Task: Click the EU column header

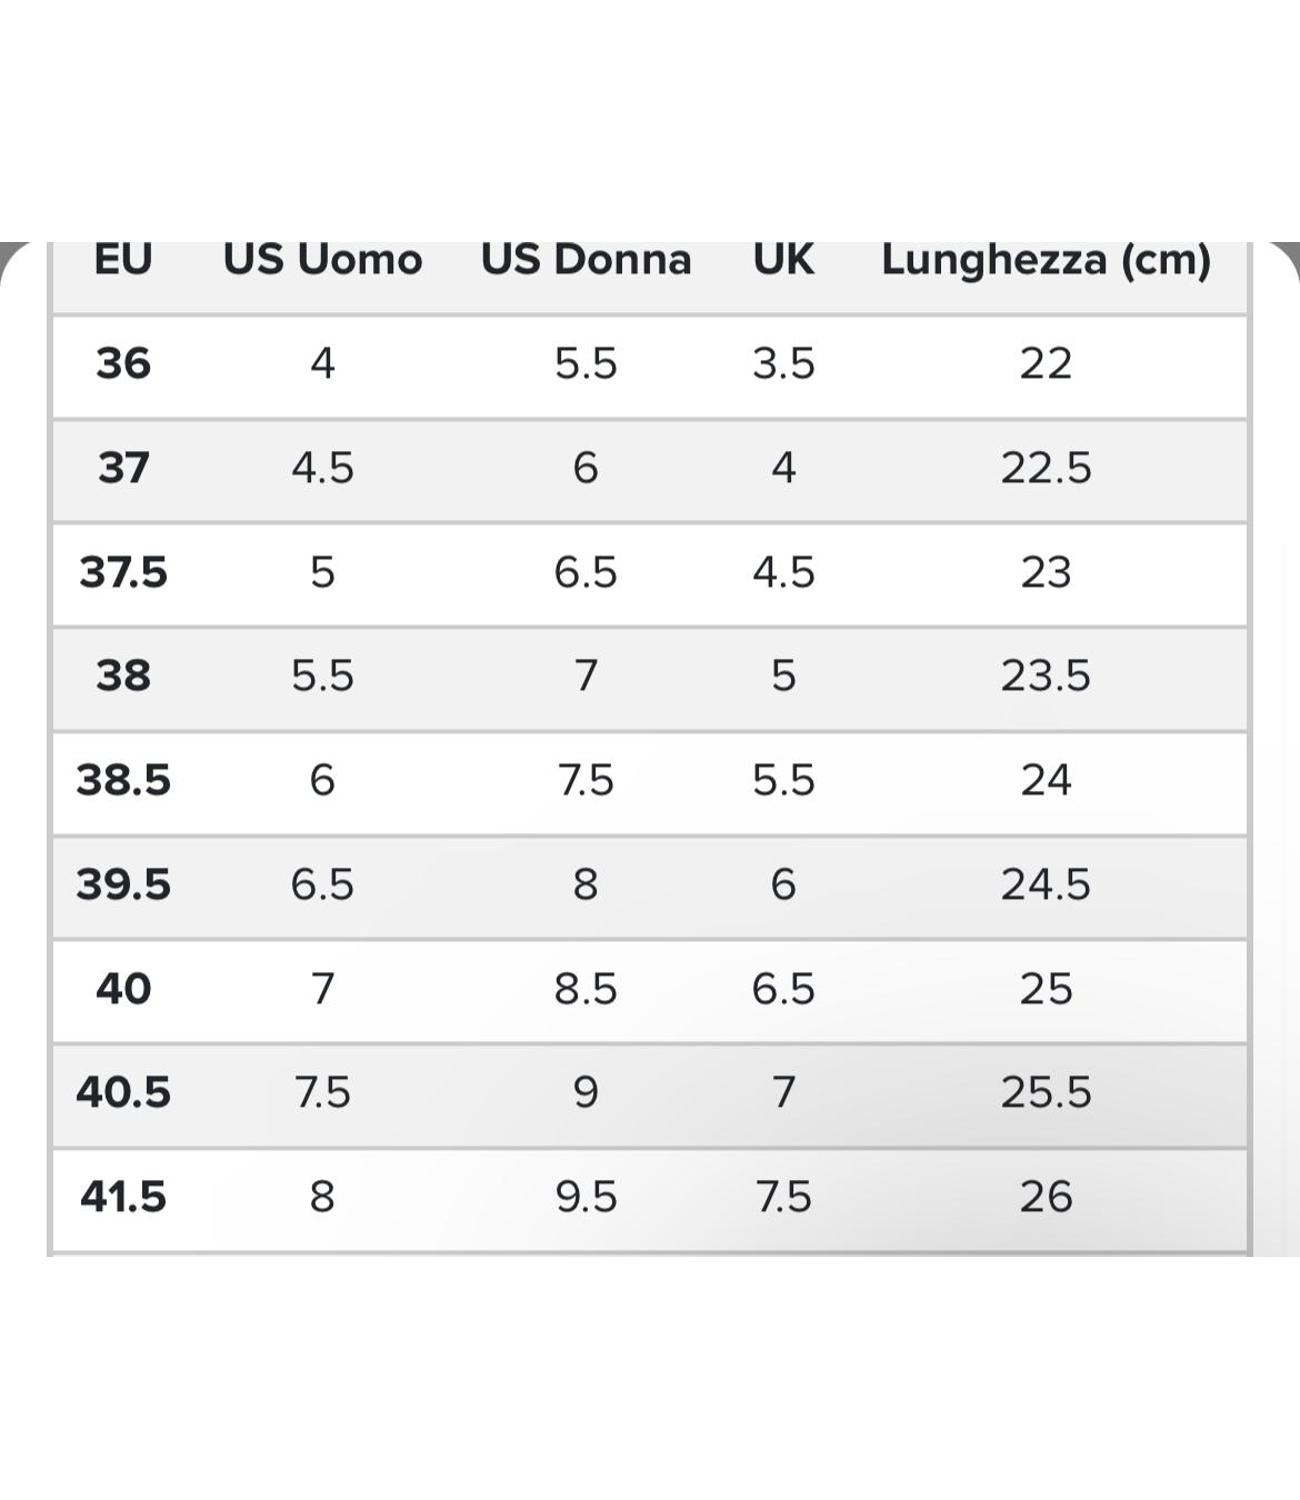Action: click(123, 260)
